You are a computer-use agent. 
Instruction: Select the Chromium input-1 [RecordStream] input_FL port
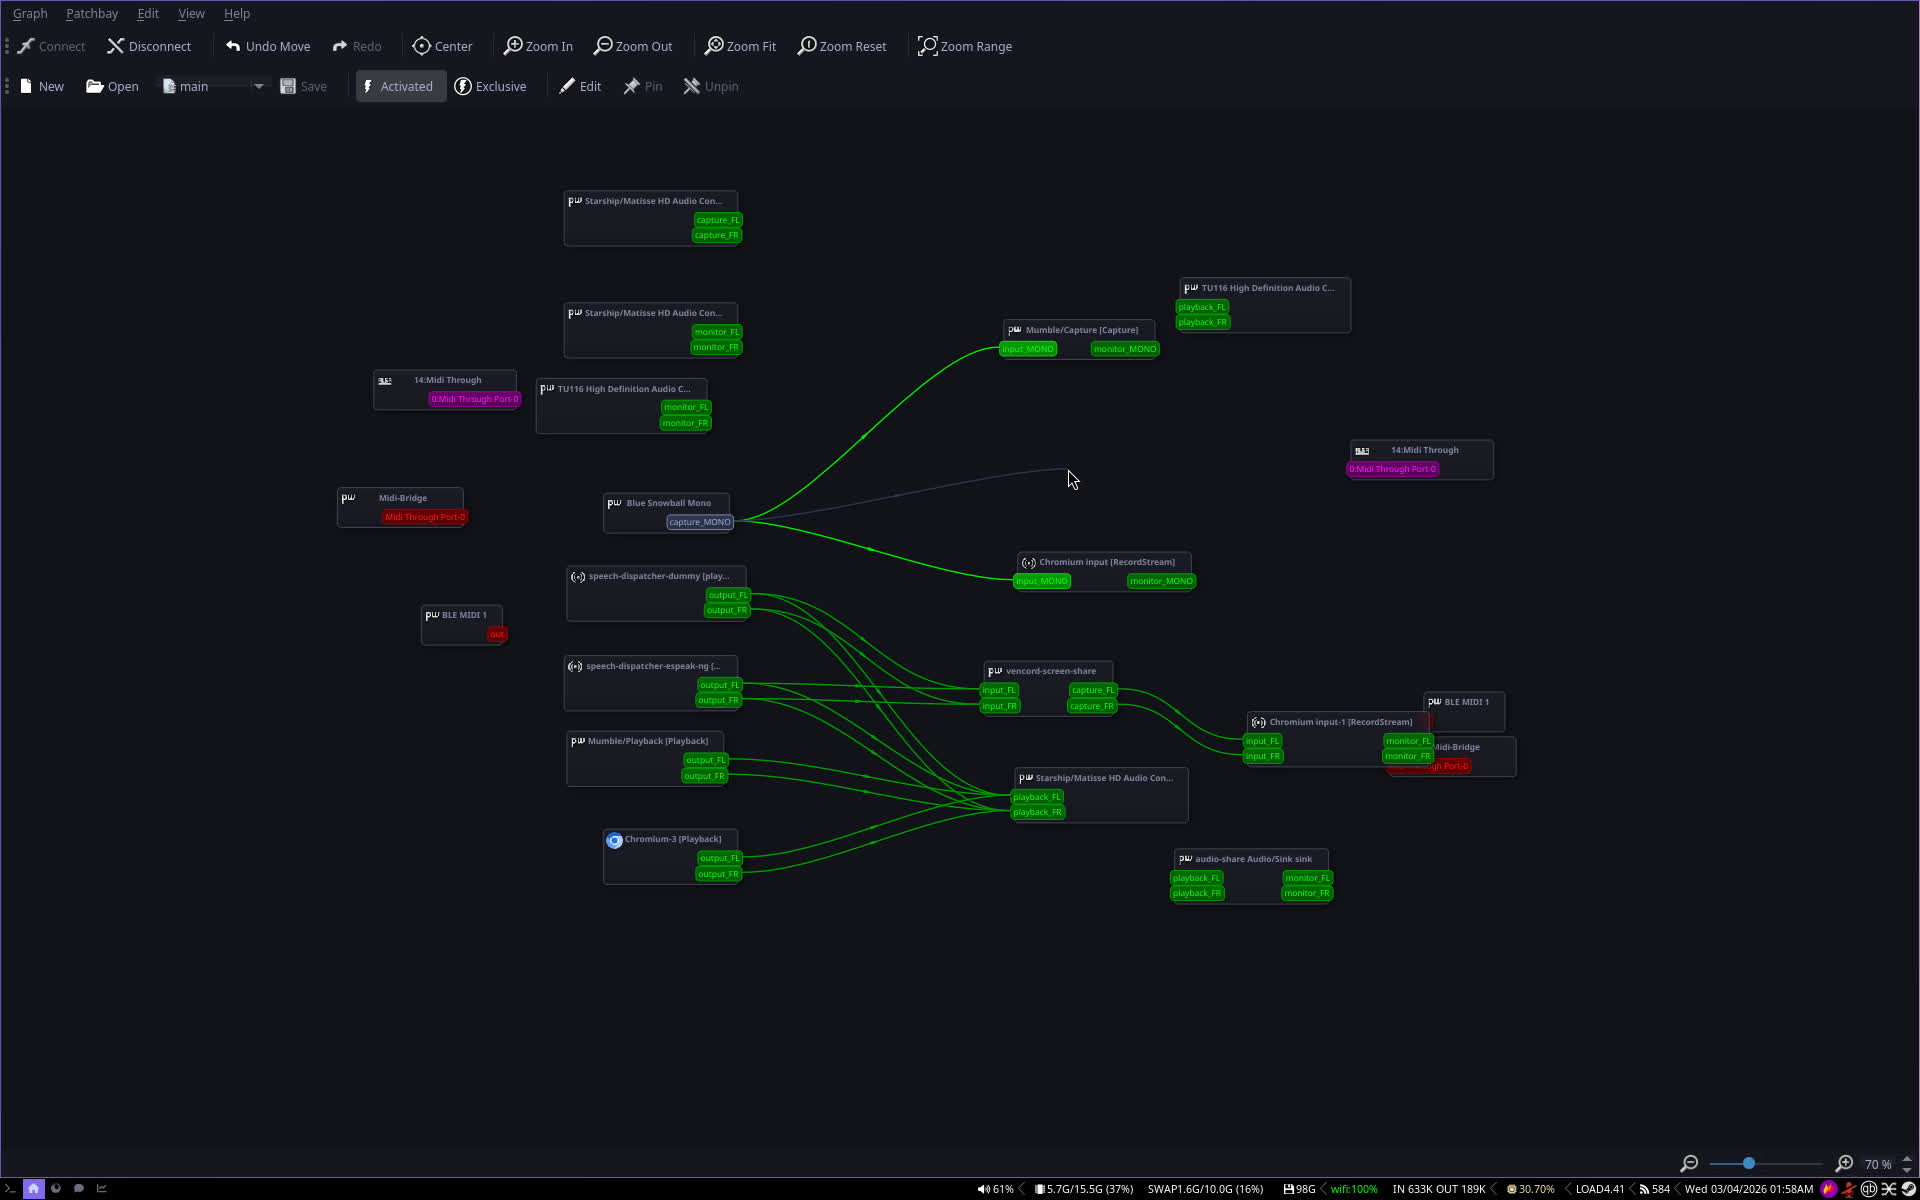(1262, 741)
